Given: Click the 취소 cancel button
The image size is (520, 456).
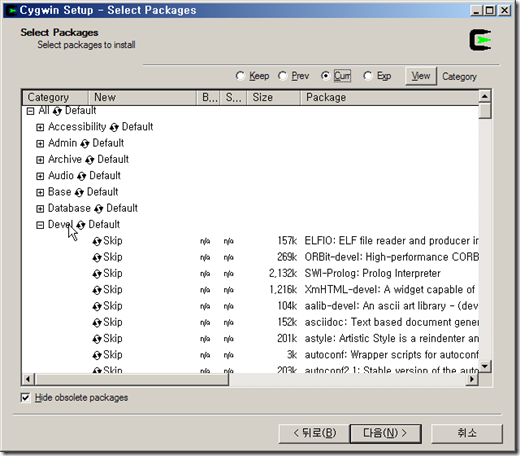Looking at the screenshot, I should [x=467, y=433].
